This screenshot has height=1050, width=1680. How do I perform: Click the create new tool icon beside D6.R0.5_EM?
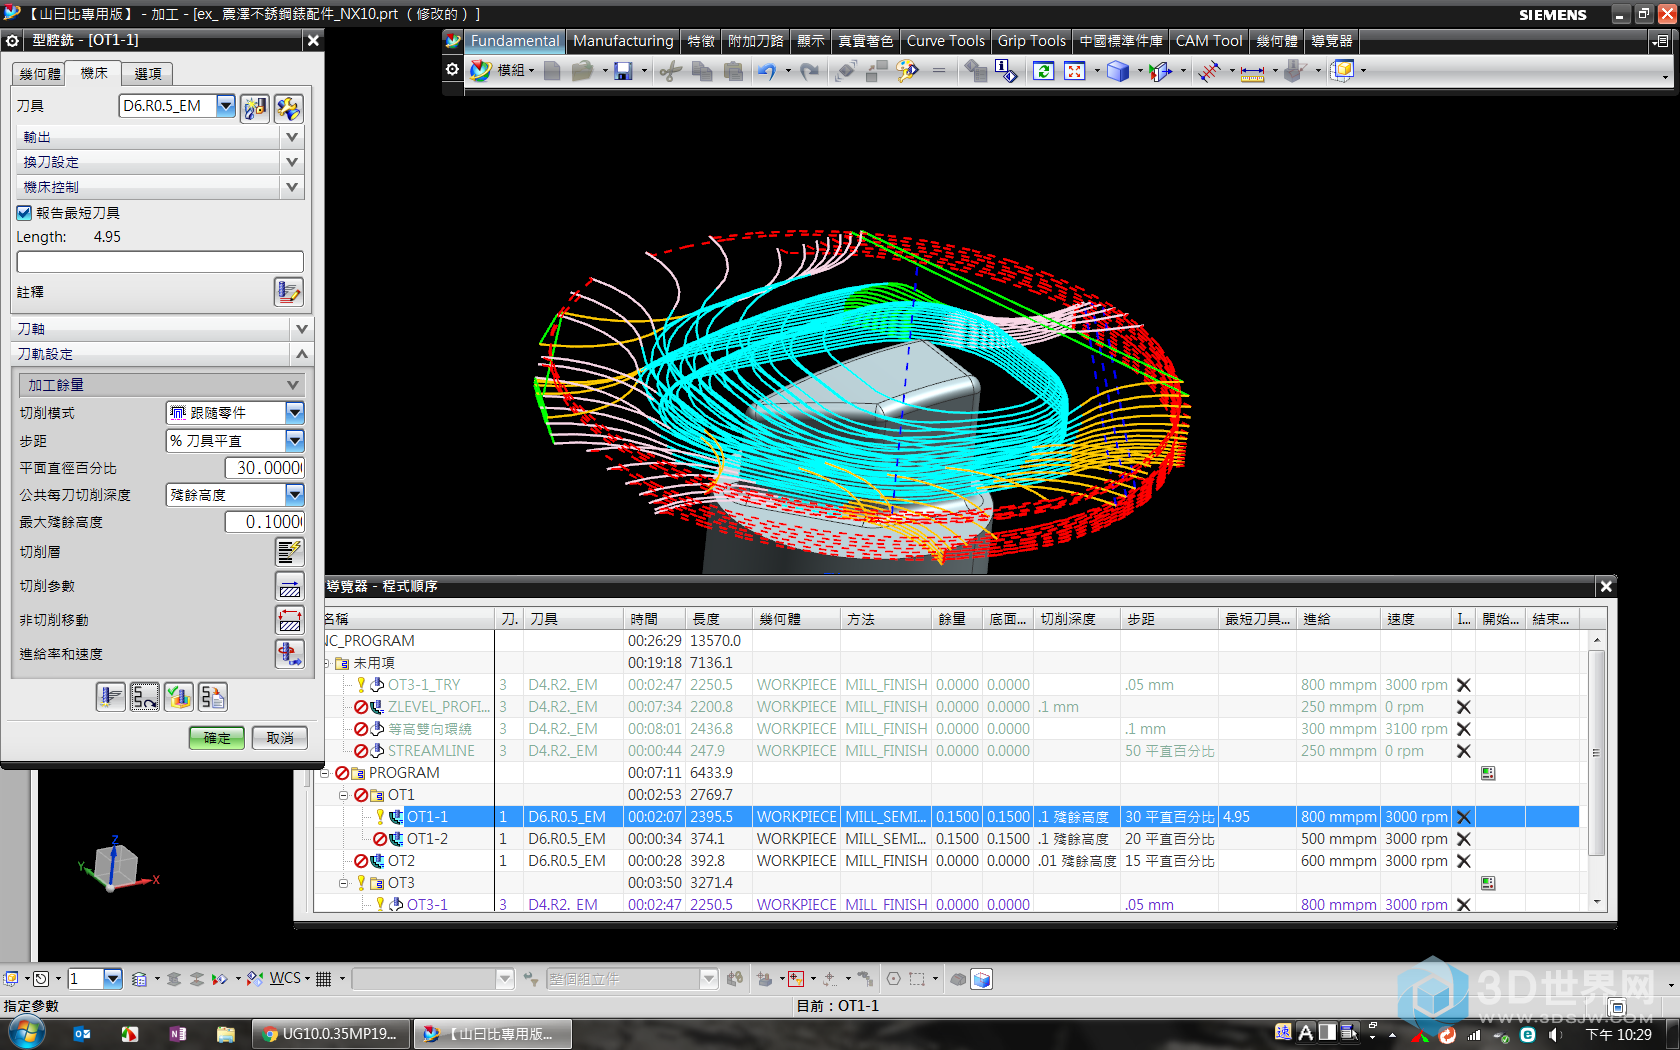(x=256, y=107)
